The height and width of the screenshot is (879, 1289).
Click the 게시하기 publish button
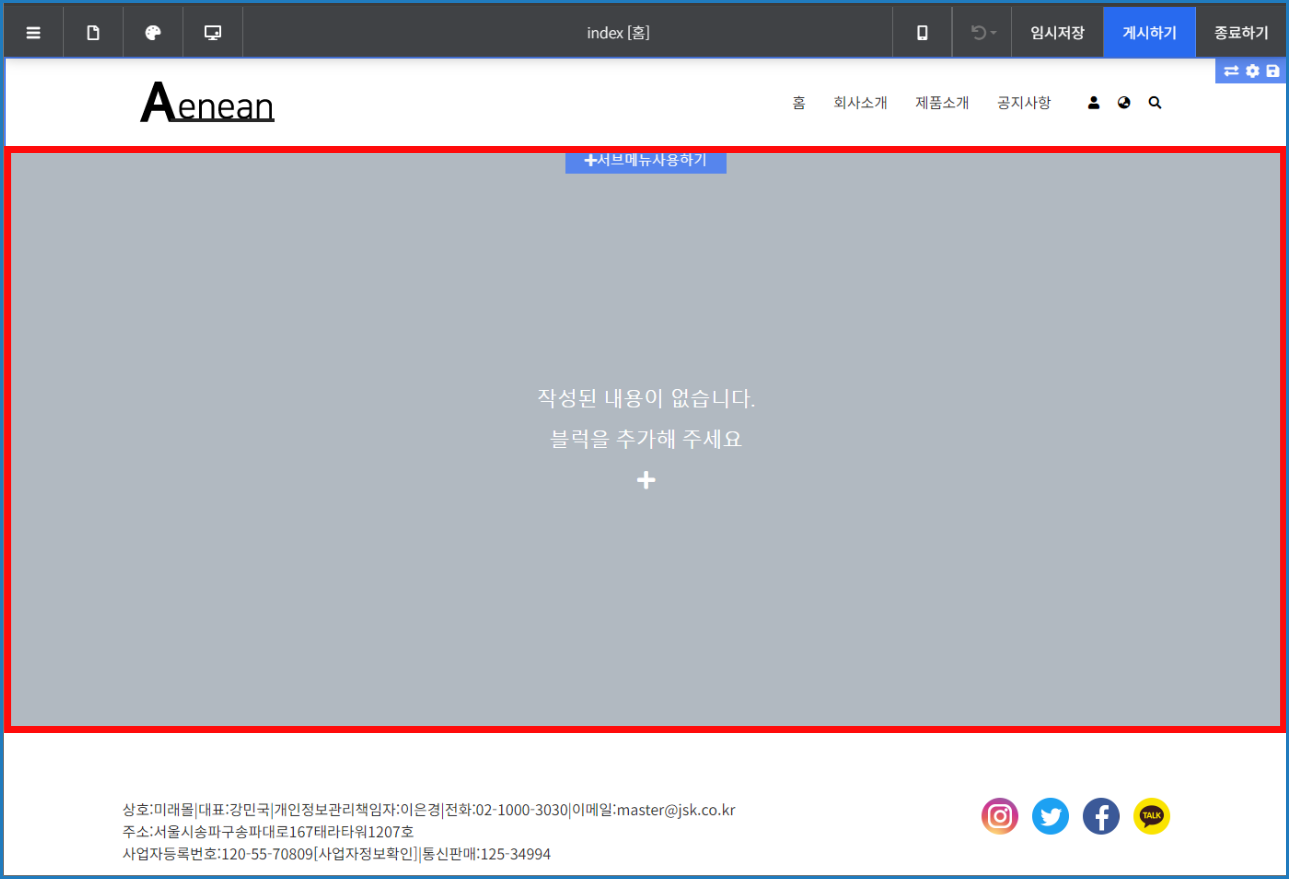coord(1149,33)
